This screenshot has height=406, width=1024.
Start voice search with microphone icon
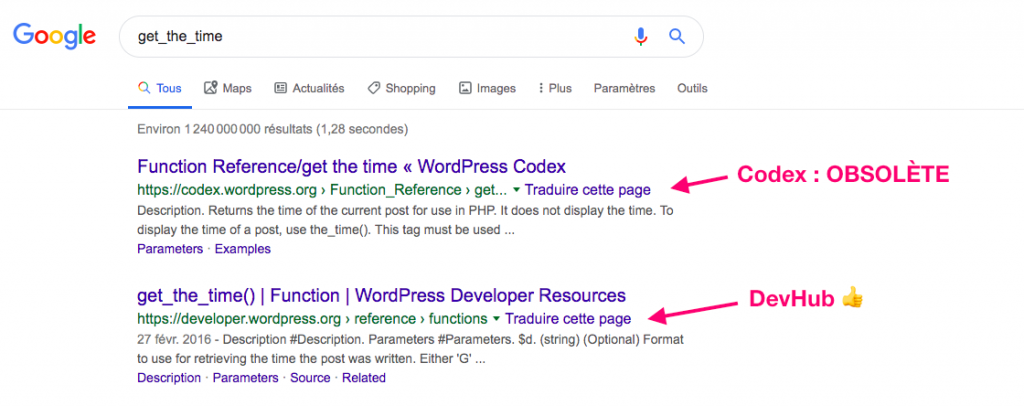[641, 37]
